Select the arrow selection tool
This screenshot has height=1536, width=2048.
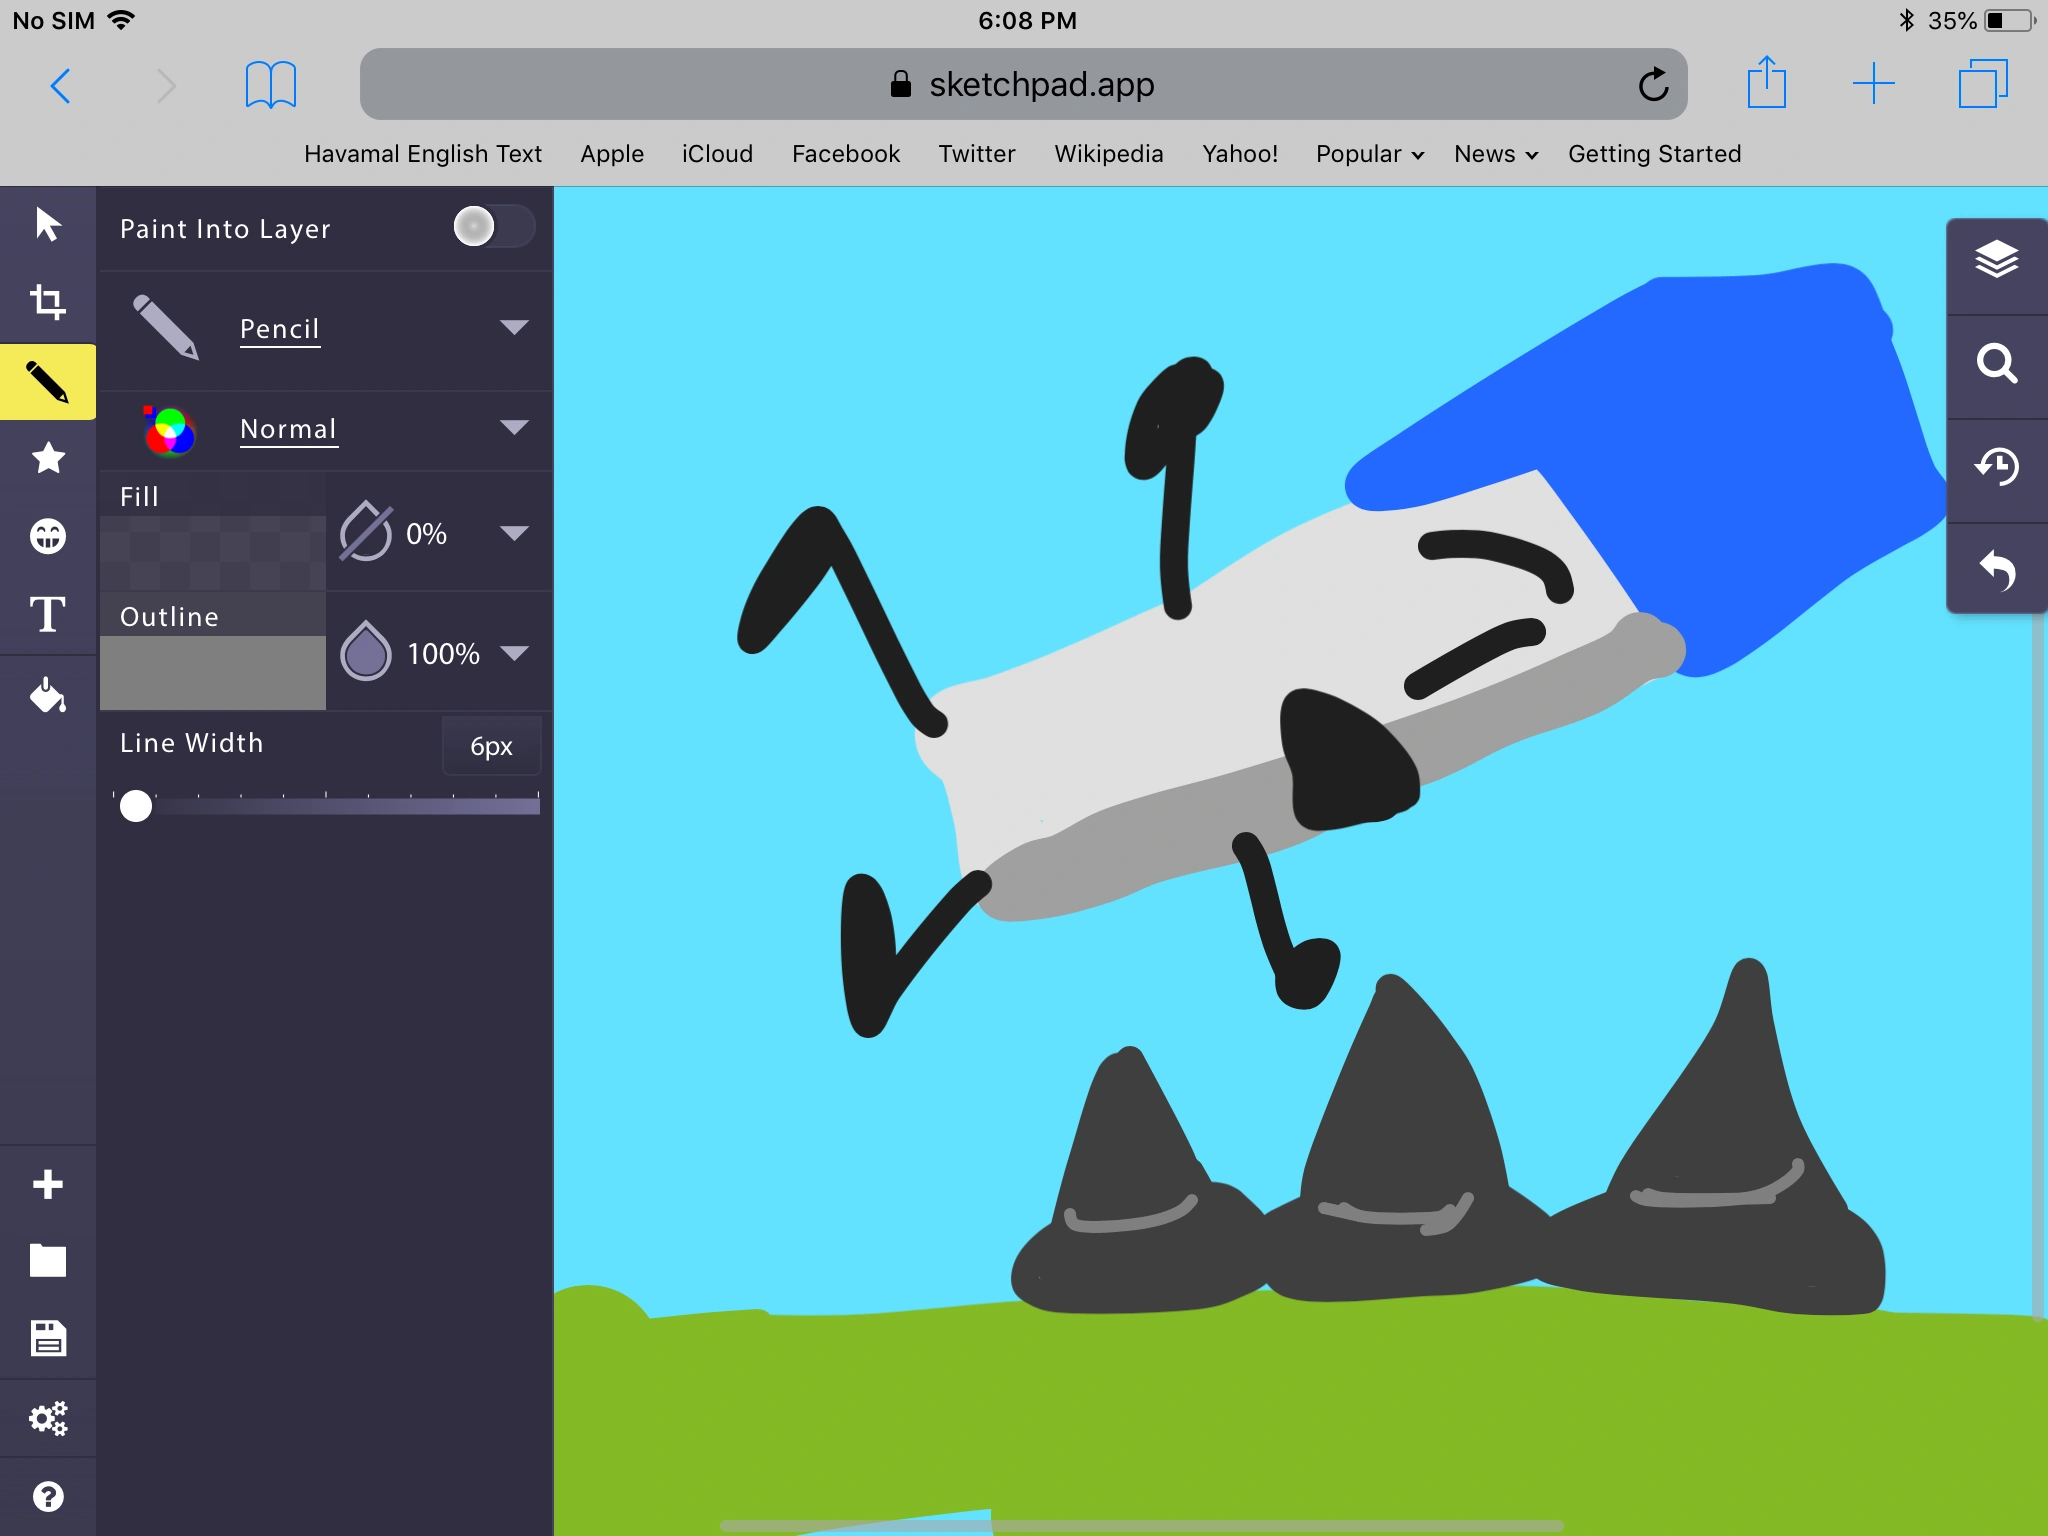[x=47, y=224]
